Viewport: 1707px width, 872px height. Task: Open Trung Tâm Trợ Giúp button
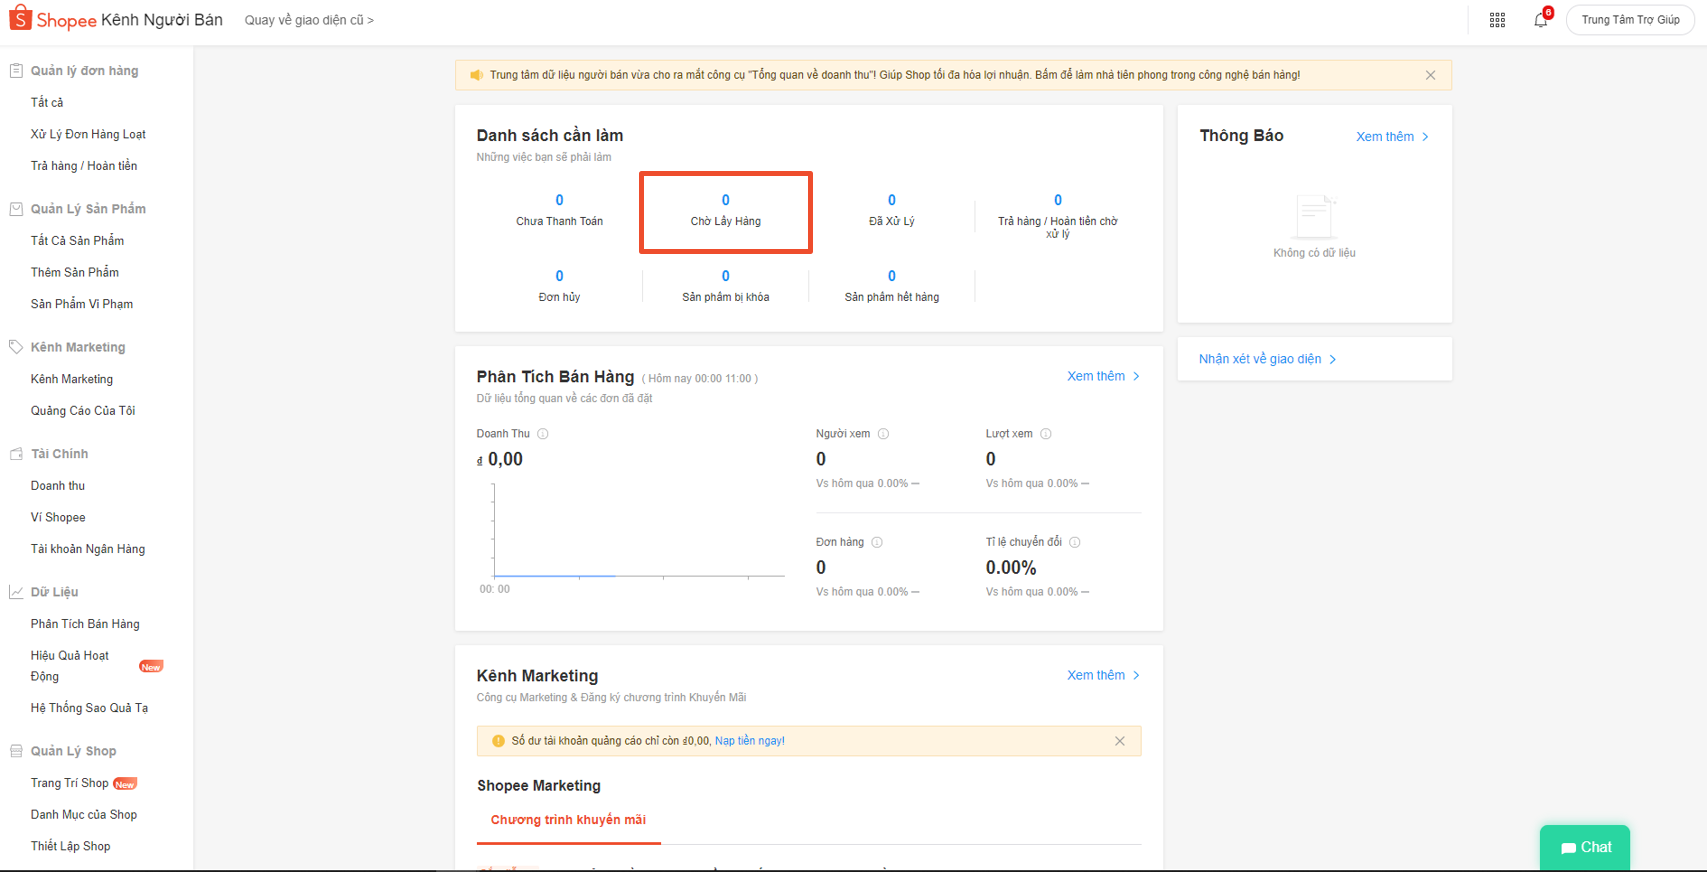tap(1630, 20)
